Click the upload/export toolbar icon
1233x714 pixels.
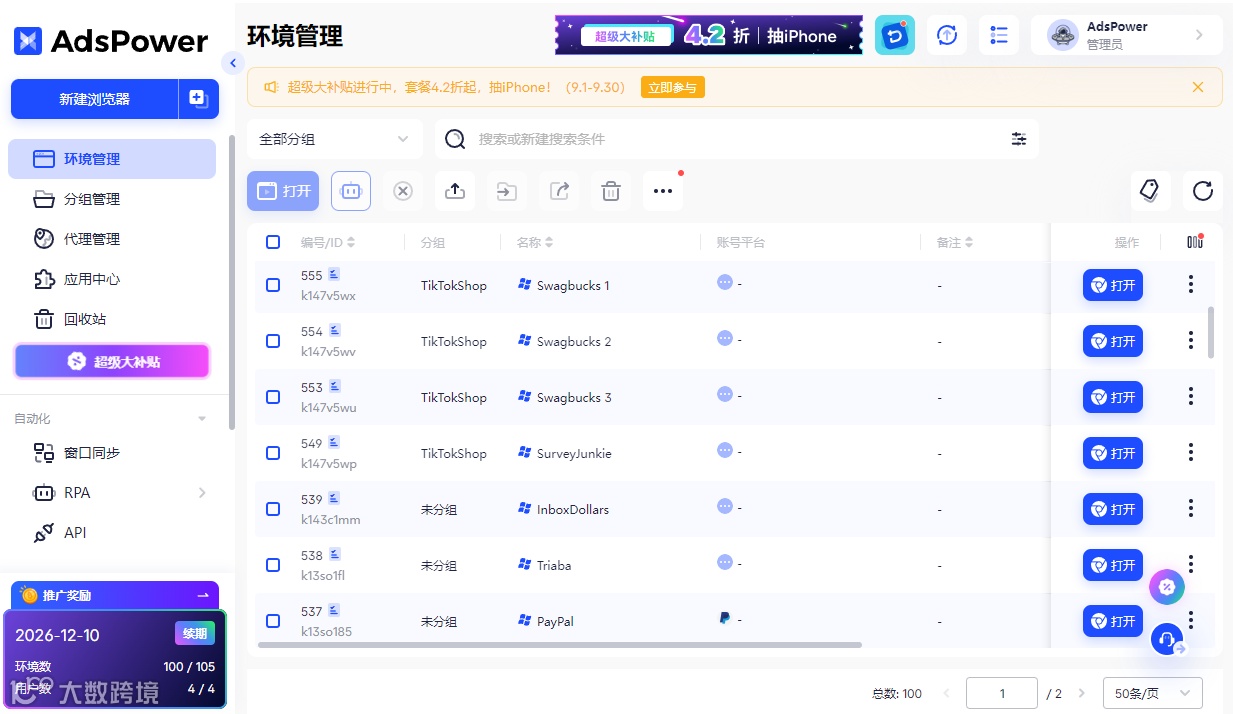point(455,191)
